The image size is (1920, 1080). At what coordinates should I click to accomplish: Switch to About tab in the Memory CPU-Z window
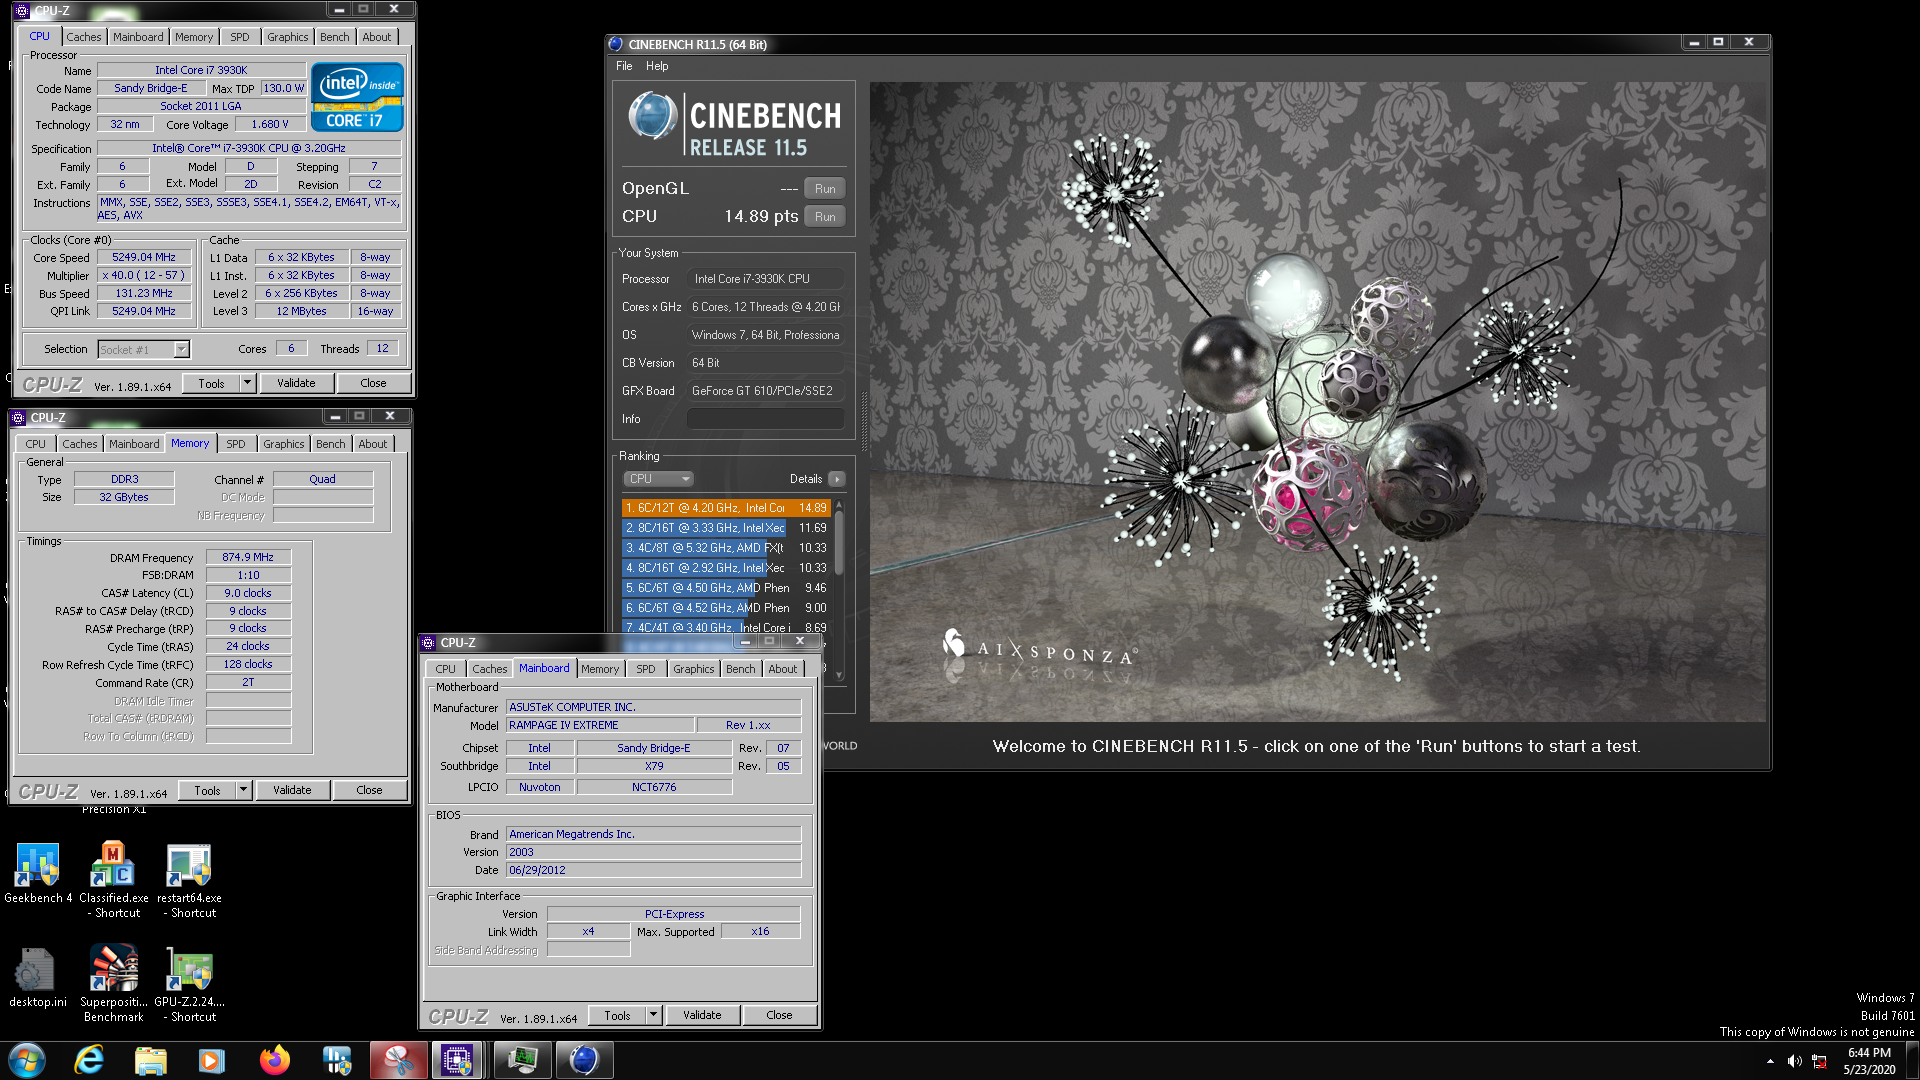[373, 444]
